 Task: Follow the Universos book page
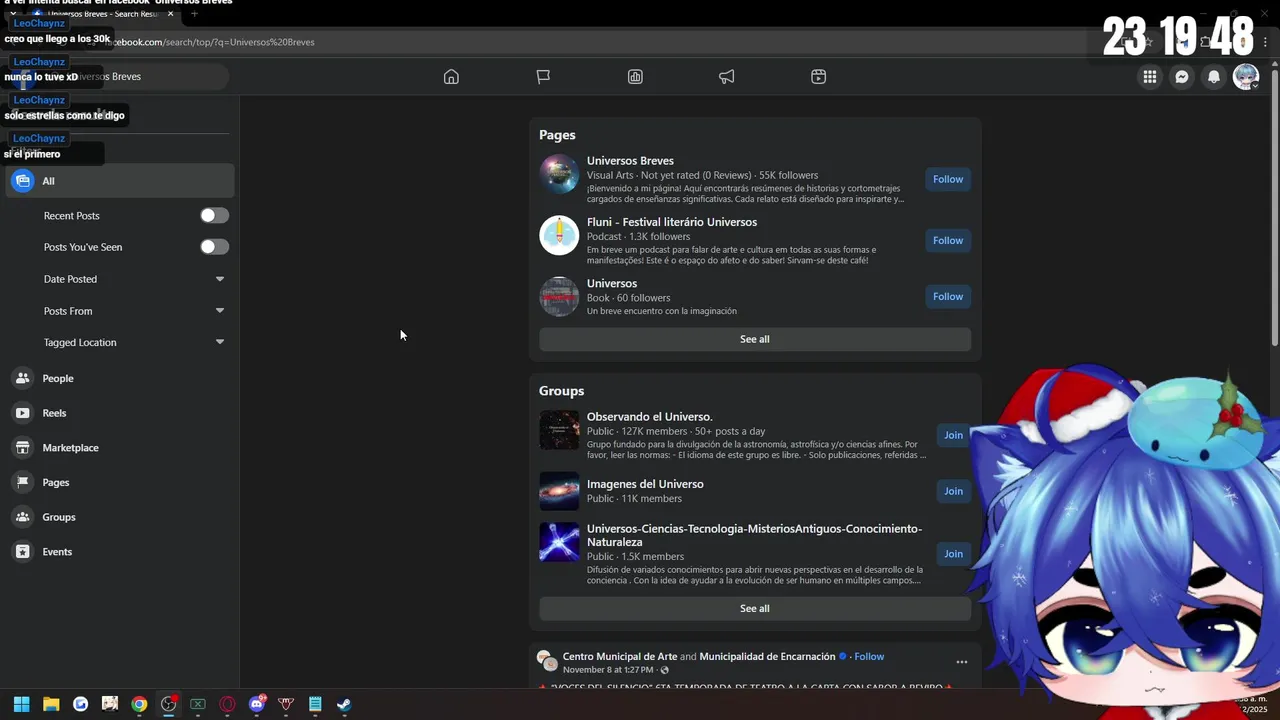point(948,297)
